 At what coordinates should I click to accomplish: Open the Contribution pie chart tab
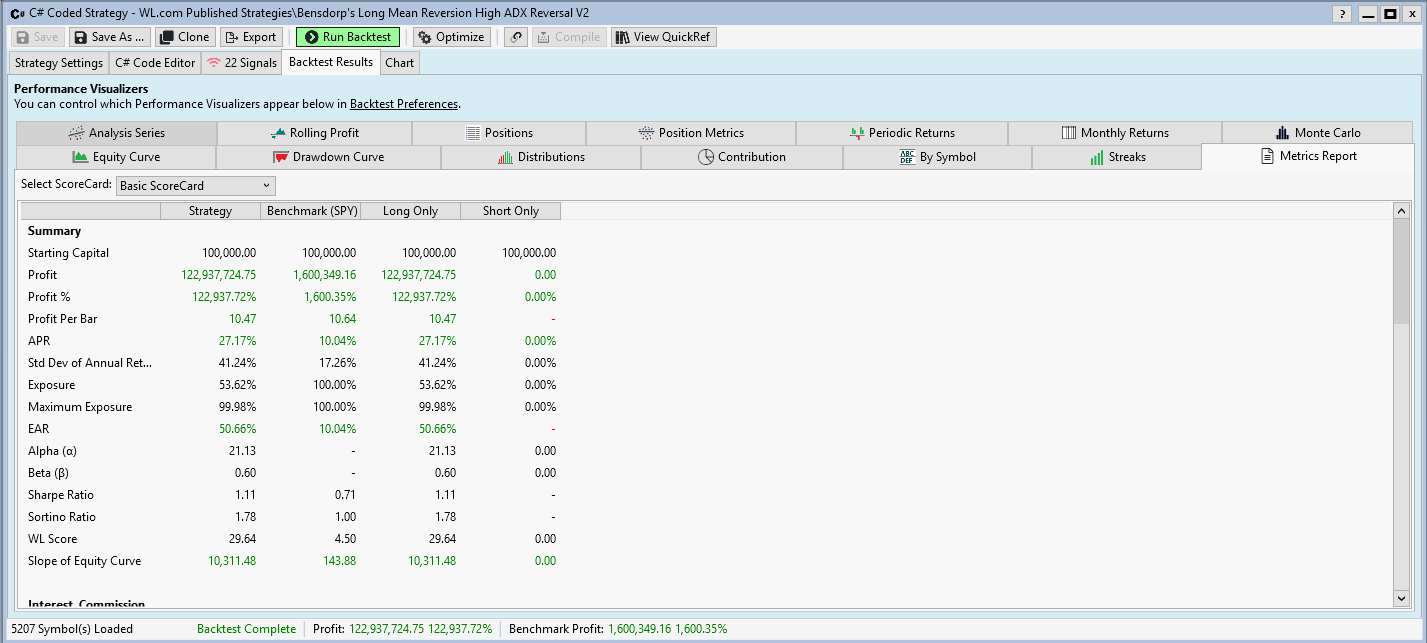click(741, 157)
